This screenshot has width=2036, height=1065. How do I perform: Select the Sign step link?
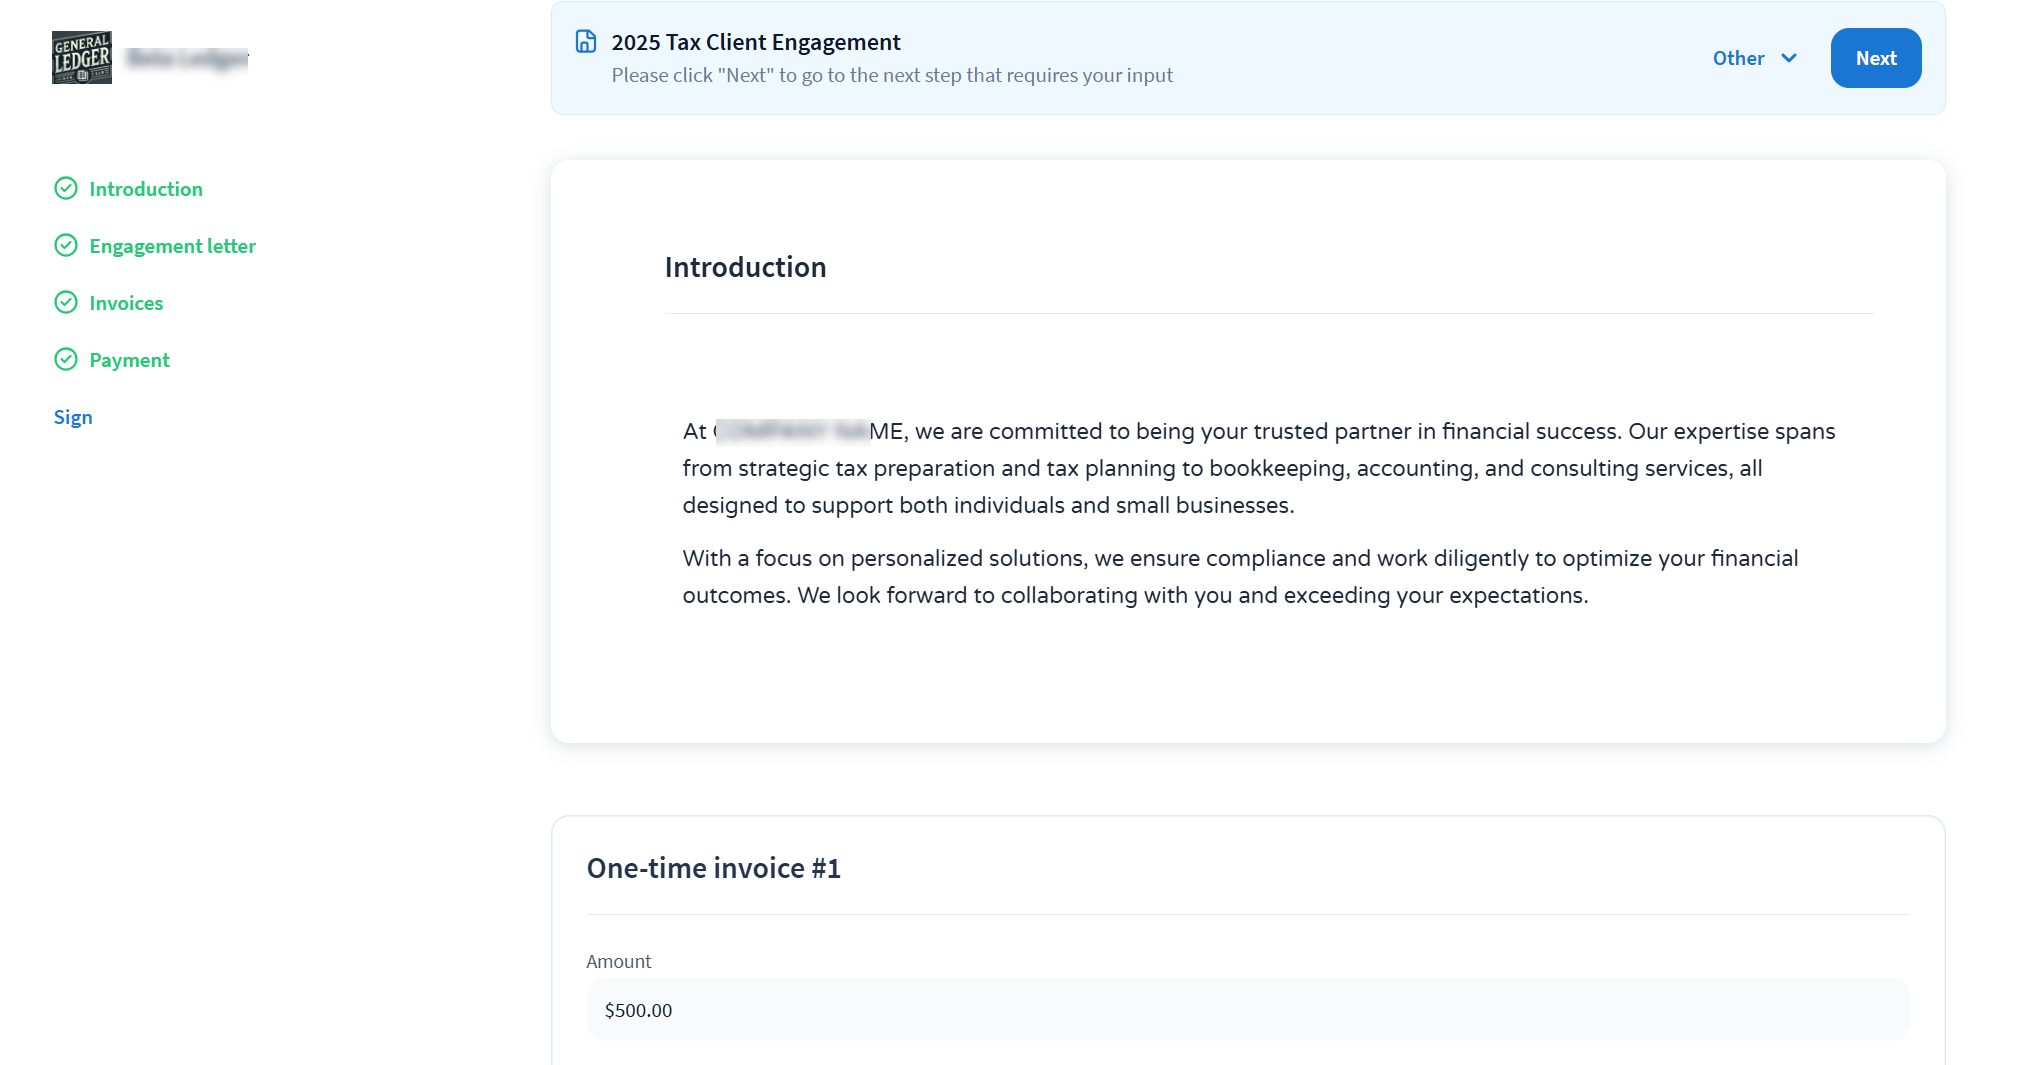(73, 417)
